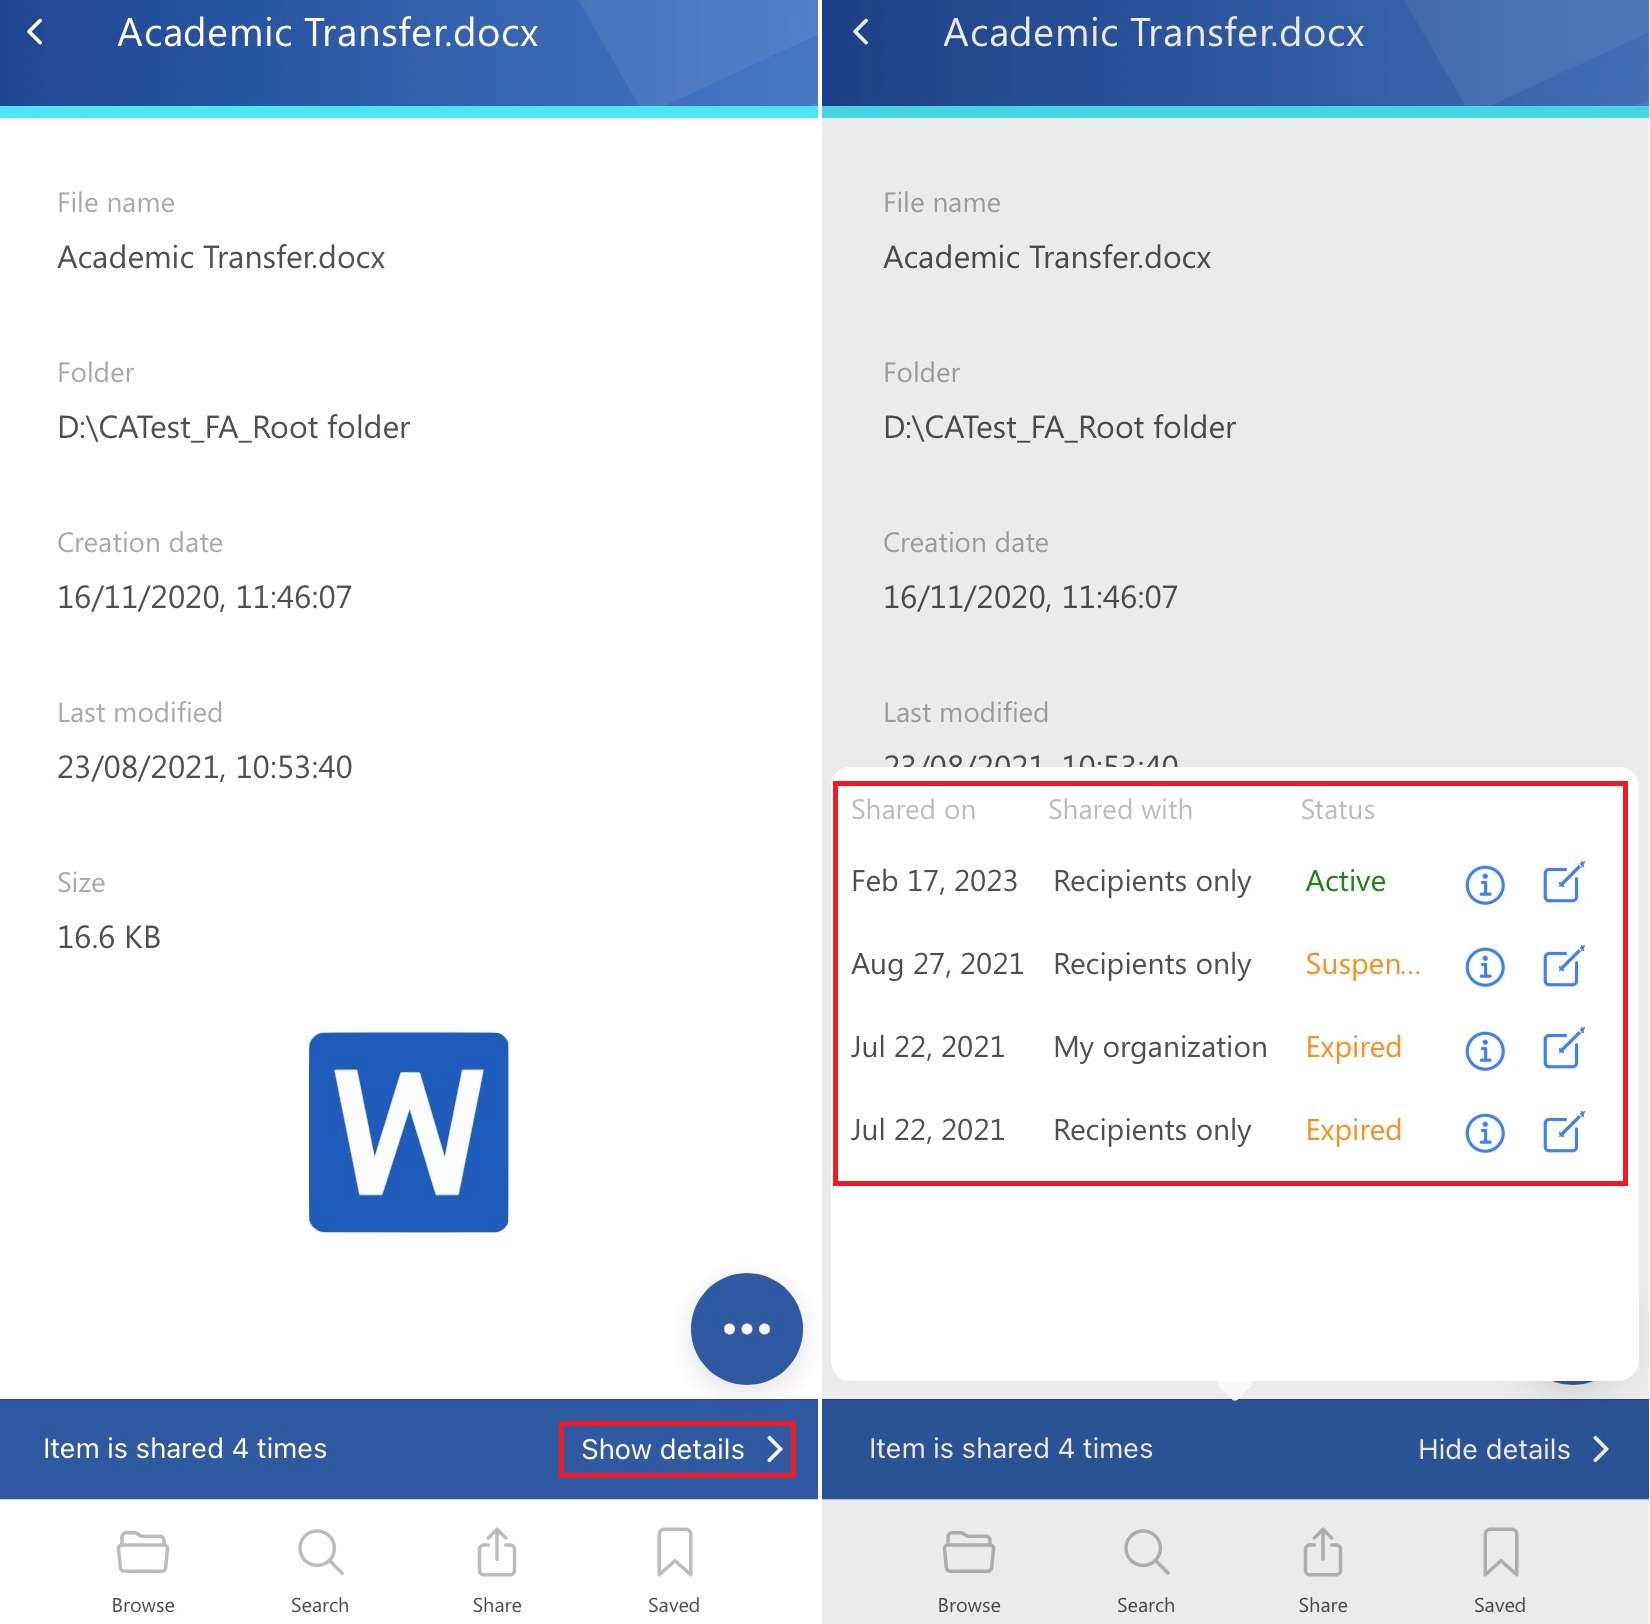The height and width of the screenshot is (1624, 1650).
Task: Edit the Feb 17, 2023 active share
Action: click(x=1563, y=883)
